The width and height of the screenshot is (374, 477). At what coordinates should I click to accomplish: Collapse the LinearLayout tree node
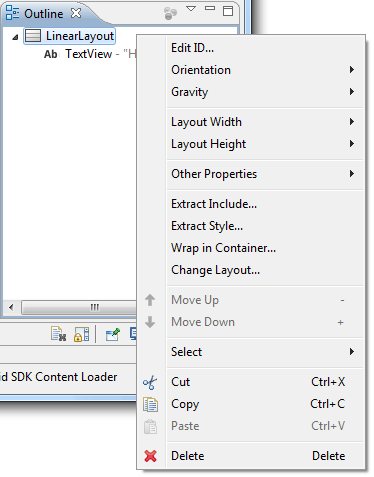coord(15,37)
